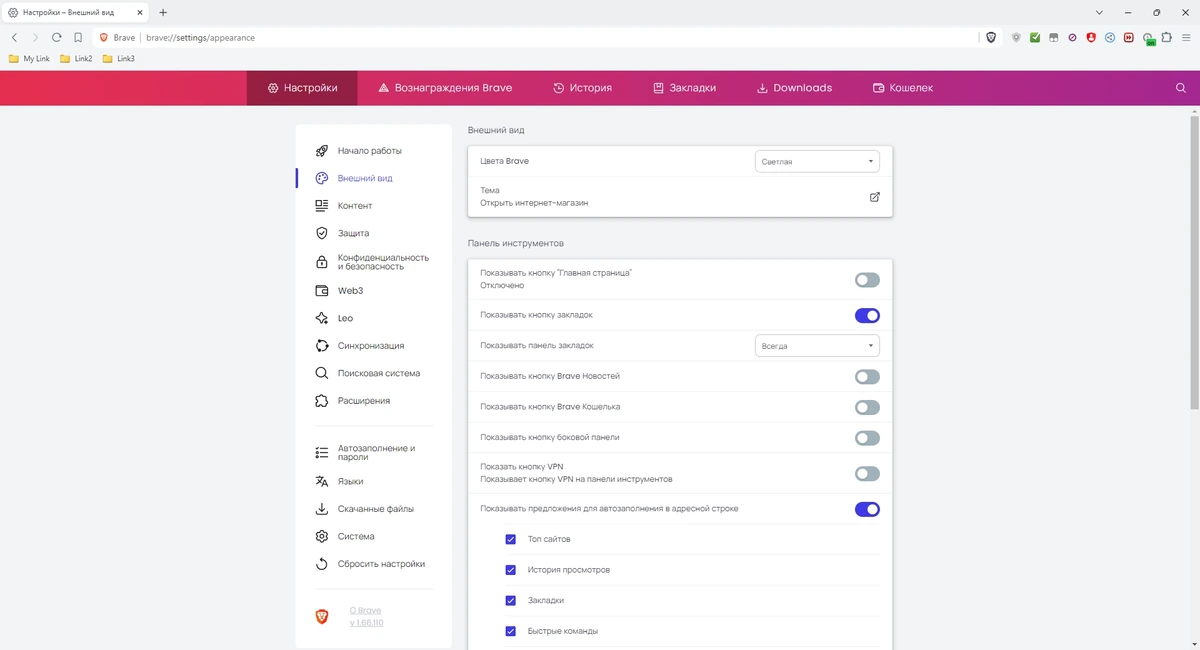Turn off address bar autocomplete suggestions toggle
The width and height of the screenshot is (1200, 650).
tap(867, 510)
